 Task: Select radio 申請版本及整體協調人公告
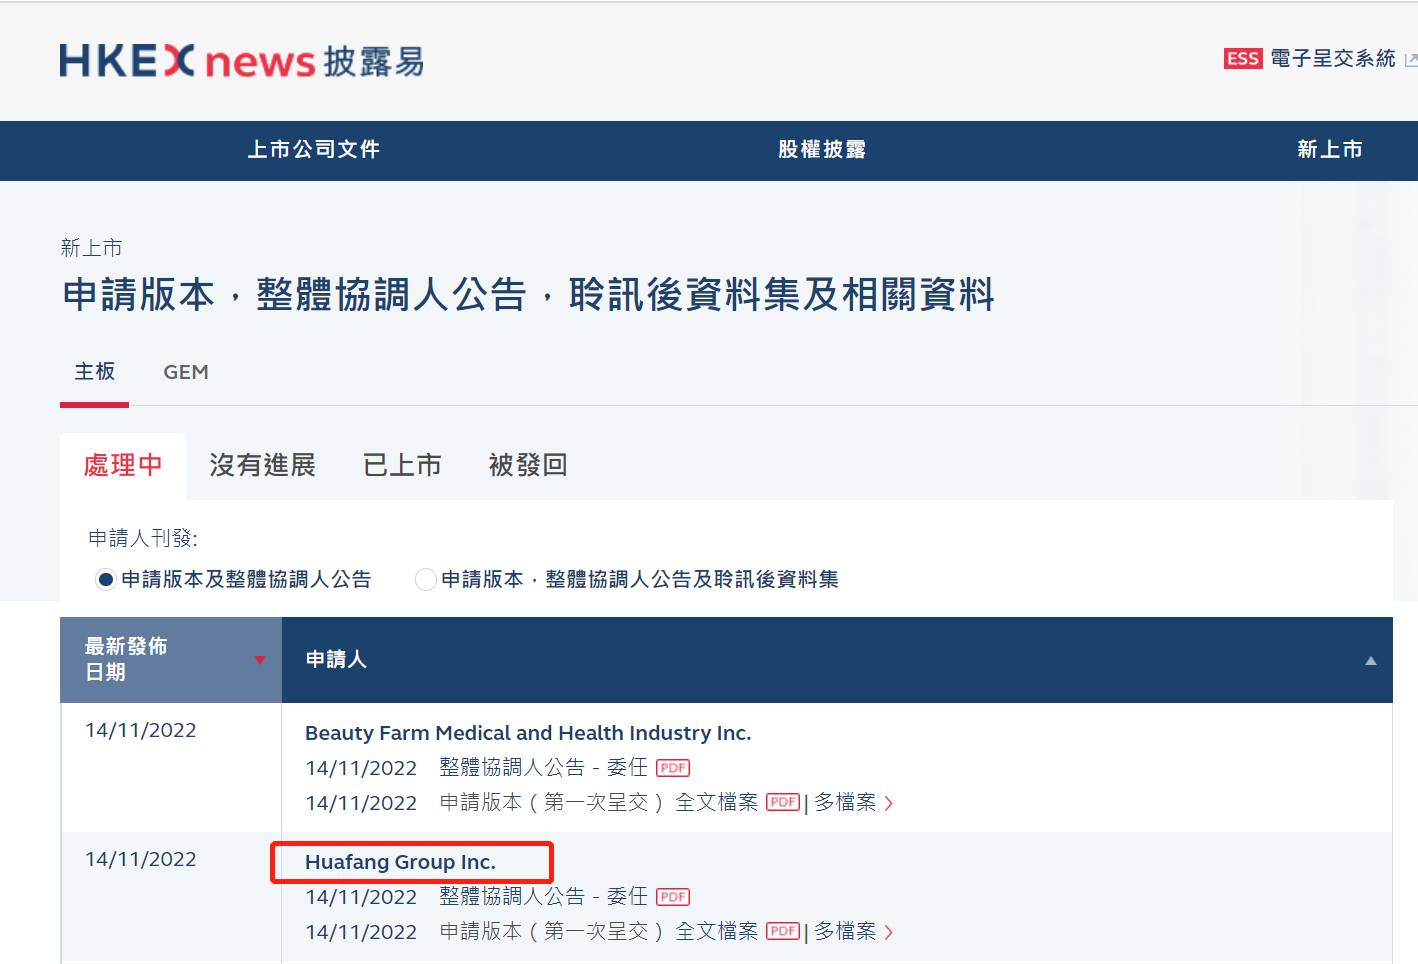click(x=106, y=580)
